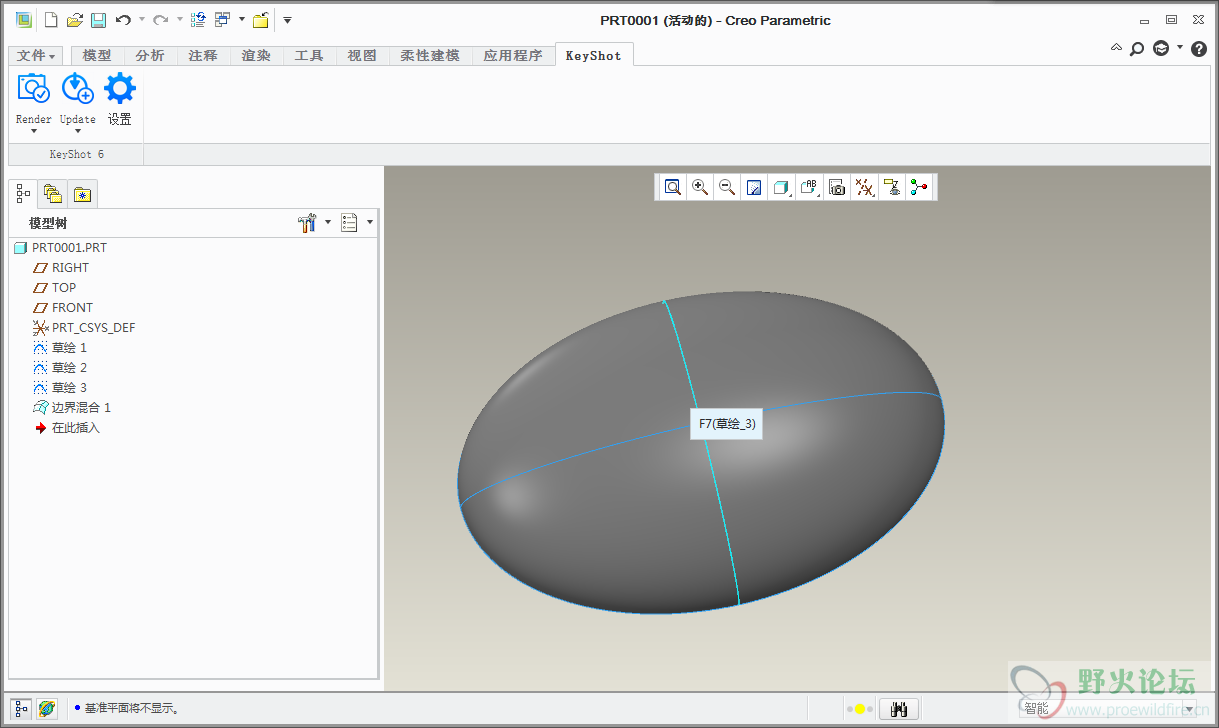Viewport: 1219px width, 728px height.
Task: Undo the last action
Action: pos(123,20)
